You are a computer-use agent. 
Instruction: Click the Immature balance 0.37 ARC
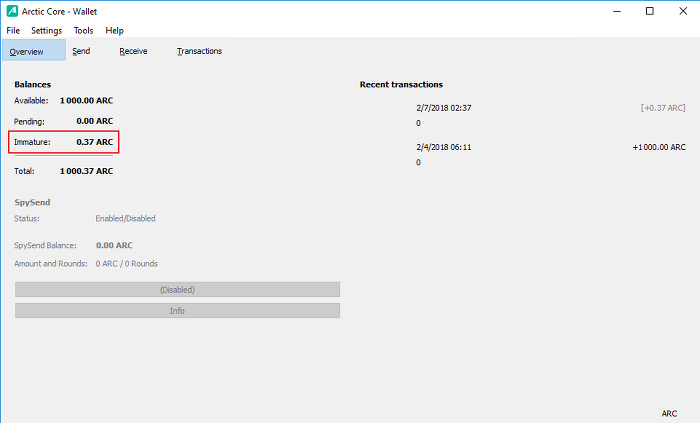click(95, 142)
